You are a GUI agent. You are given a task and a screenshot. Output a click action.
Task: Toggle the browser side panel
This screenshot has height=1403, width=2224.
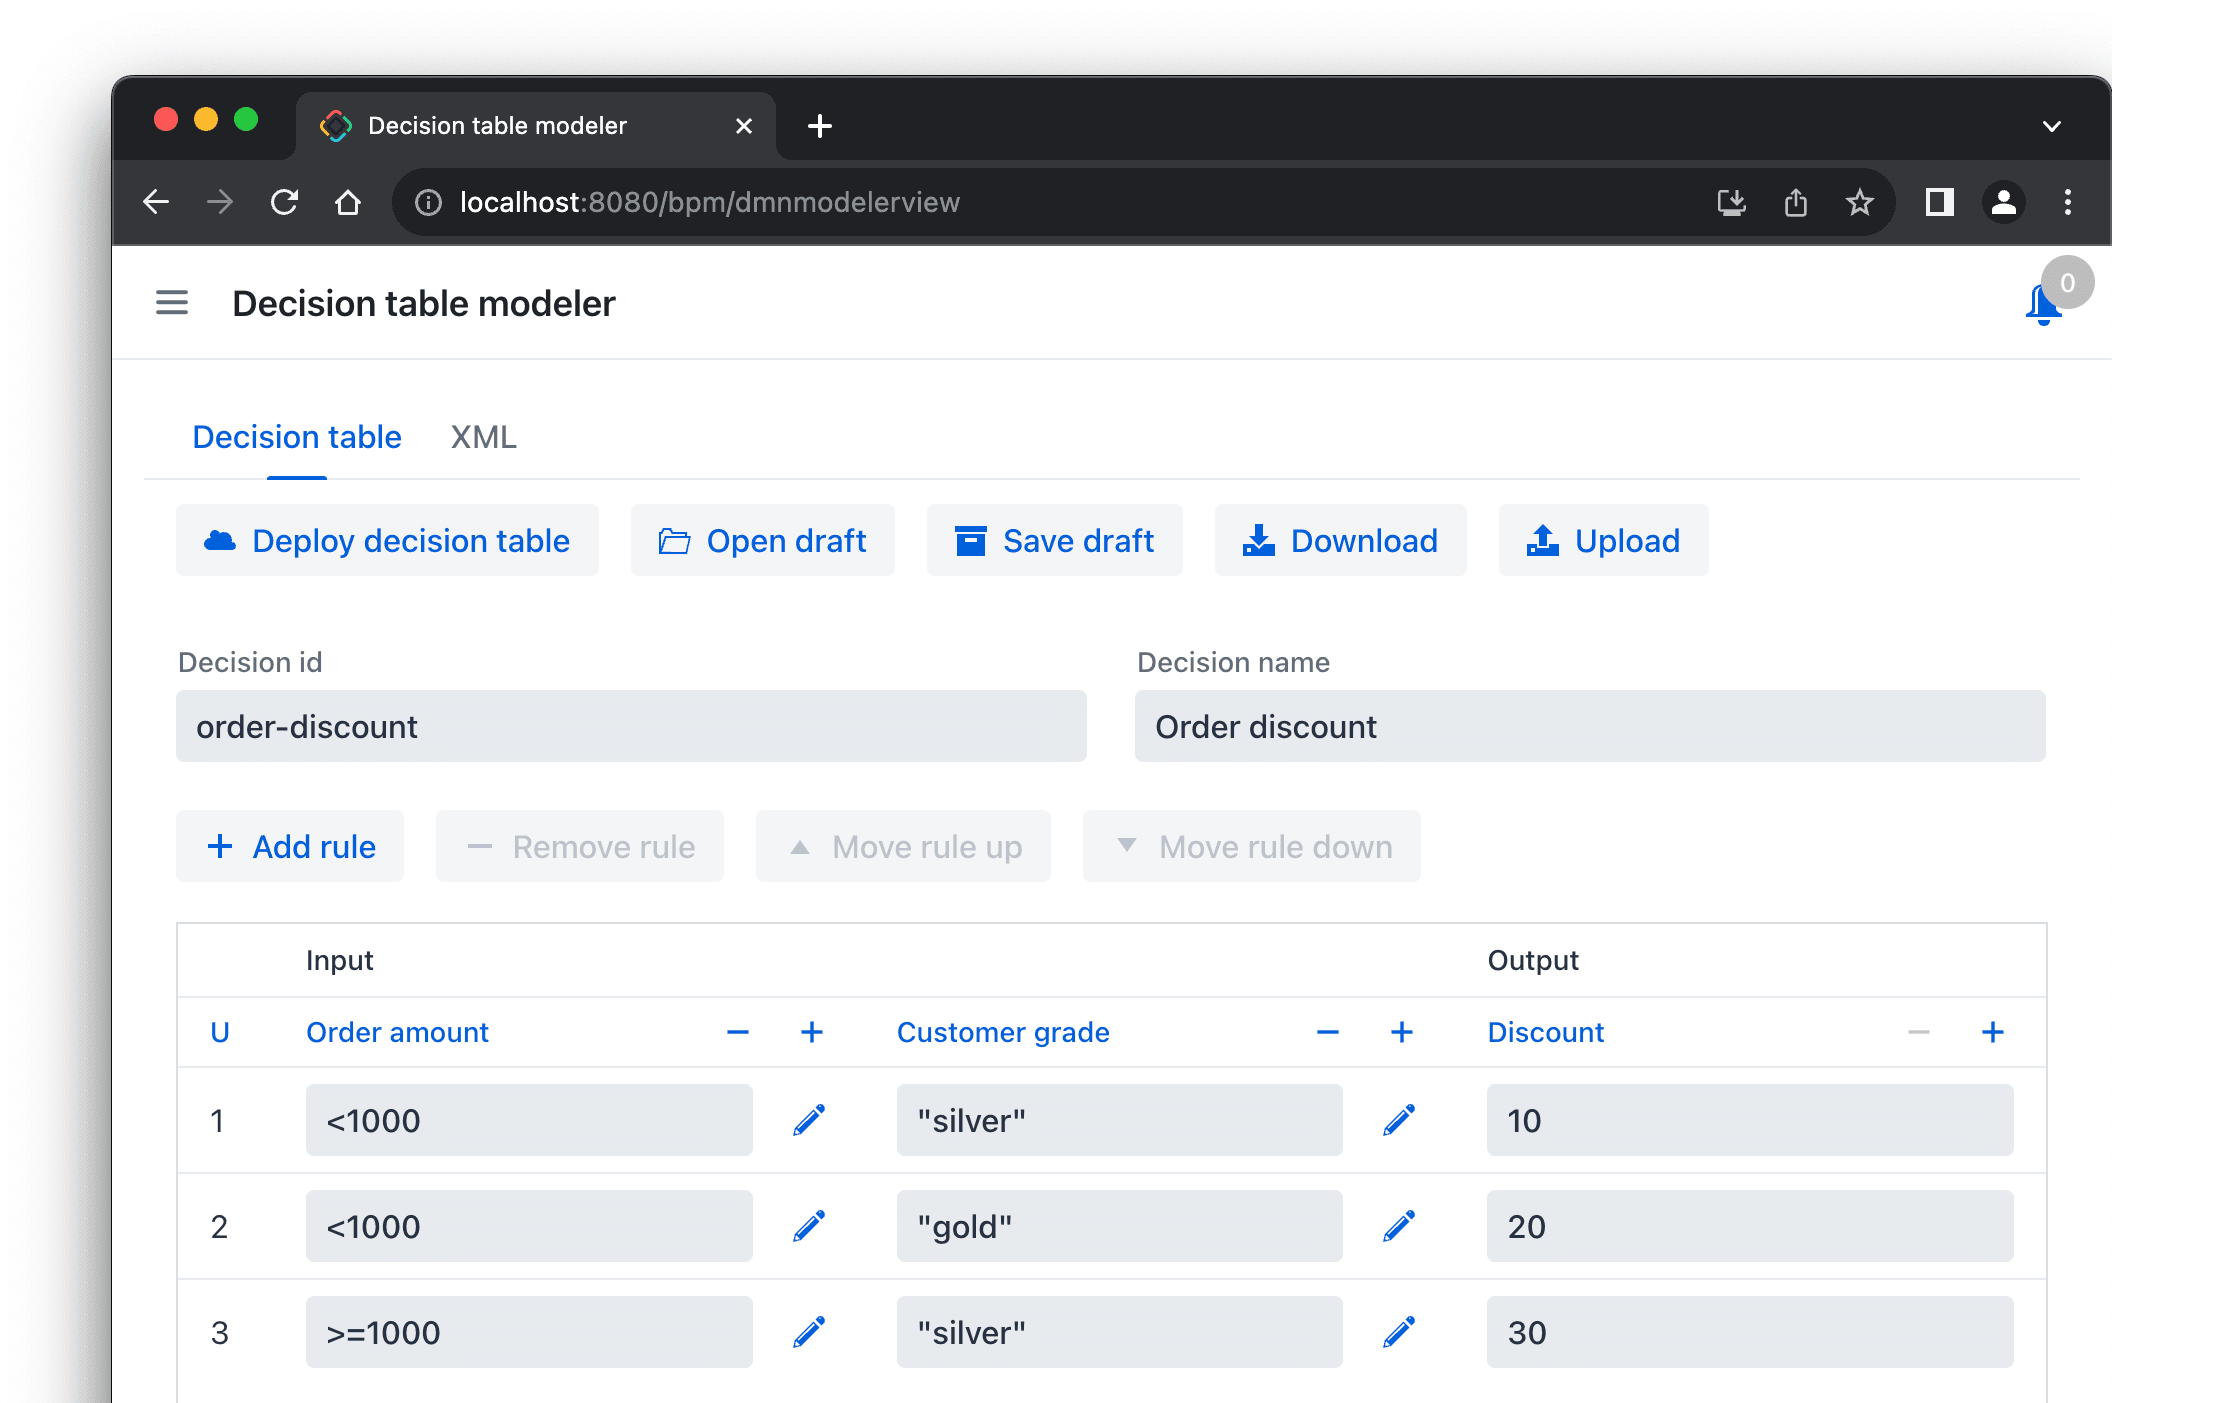pyautogui.click(x=1939, y=202)
